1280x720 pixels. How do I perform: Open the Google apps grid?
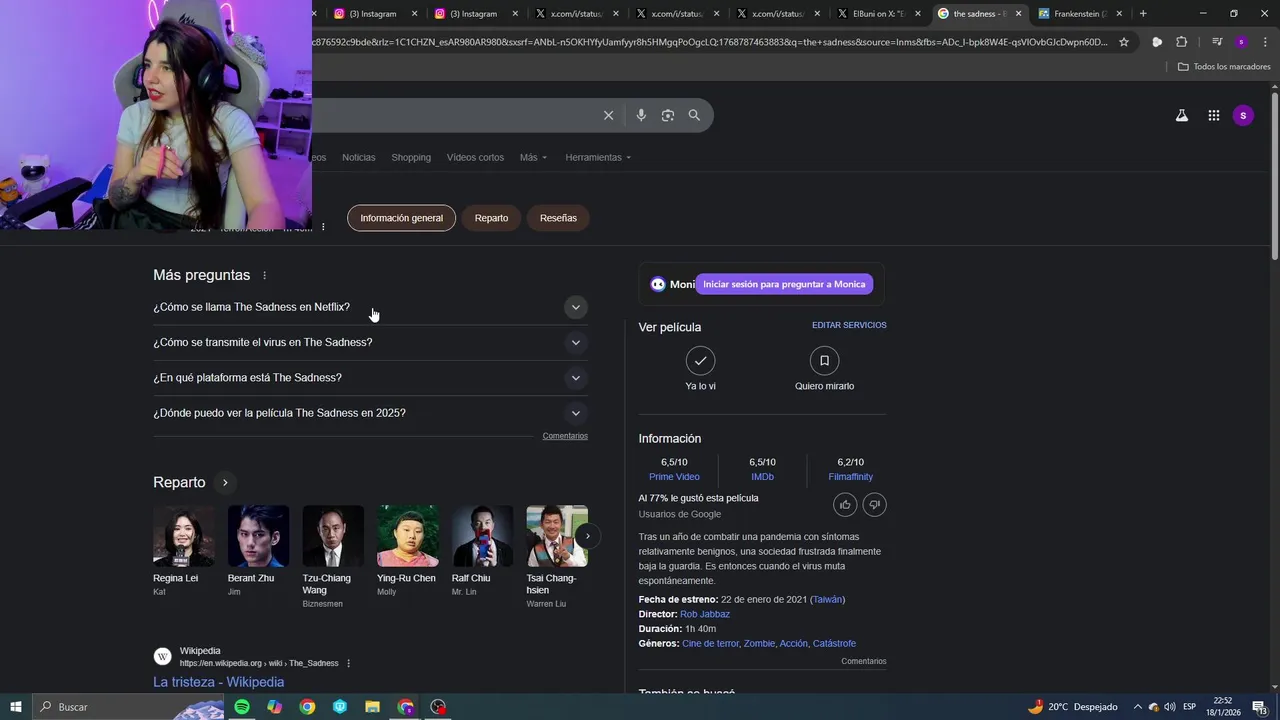pos(1214,115)
